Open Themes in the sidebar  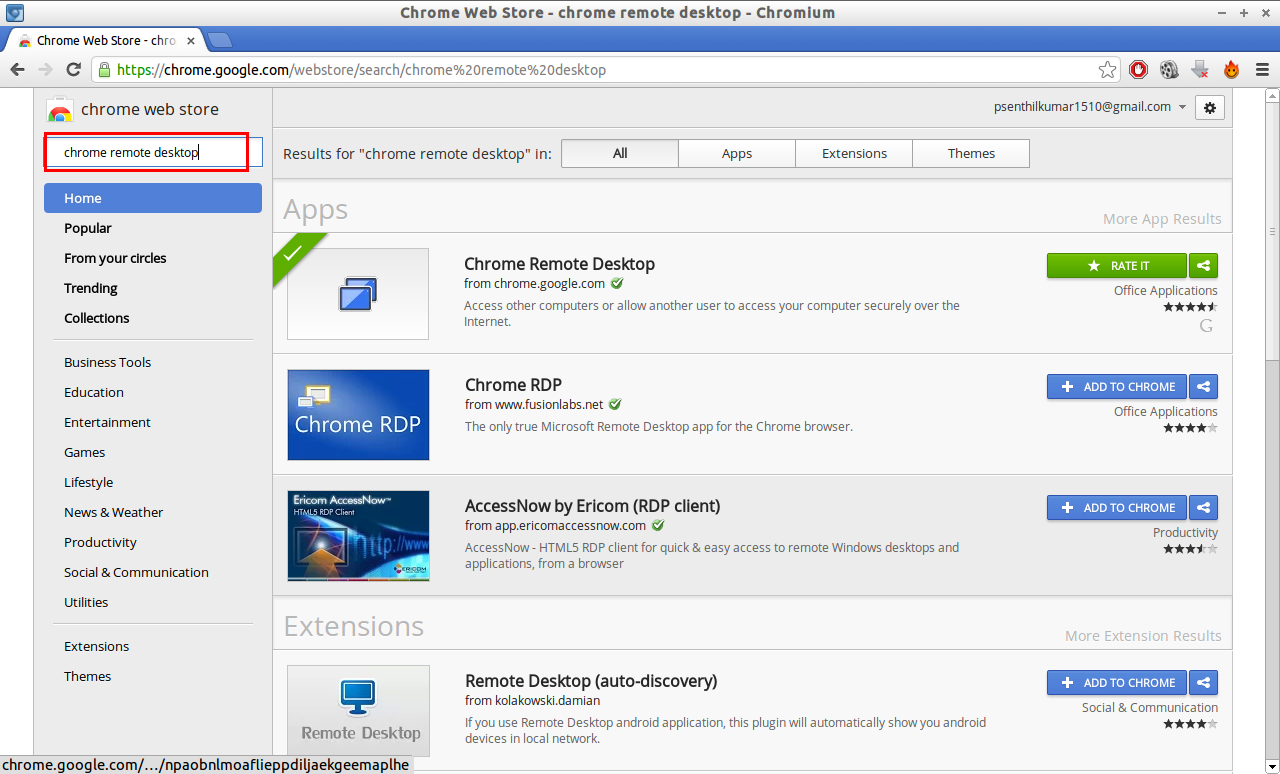[x=88, y=676]
